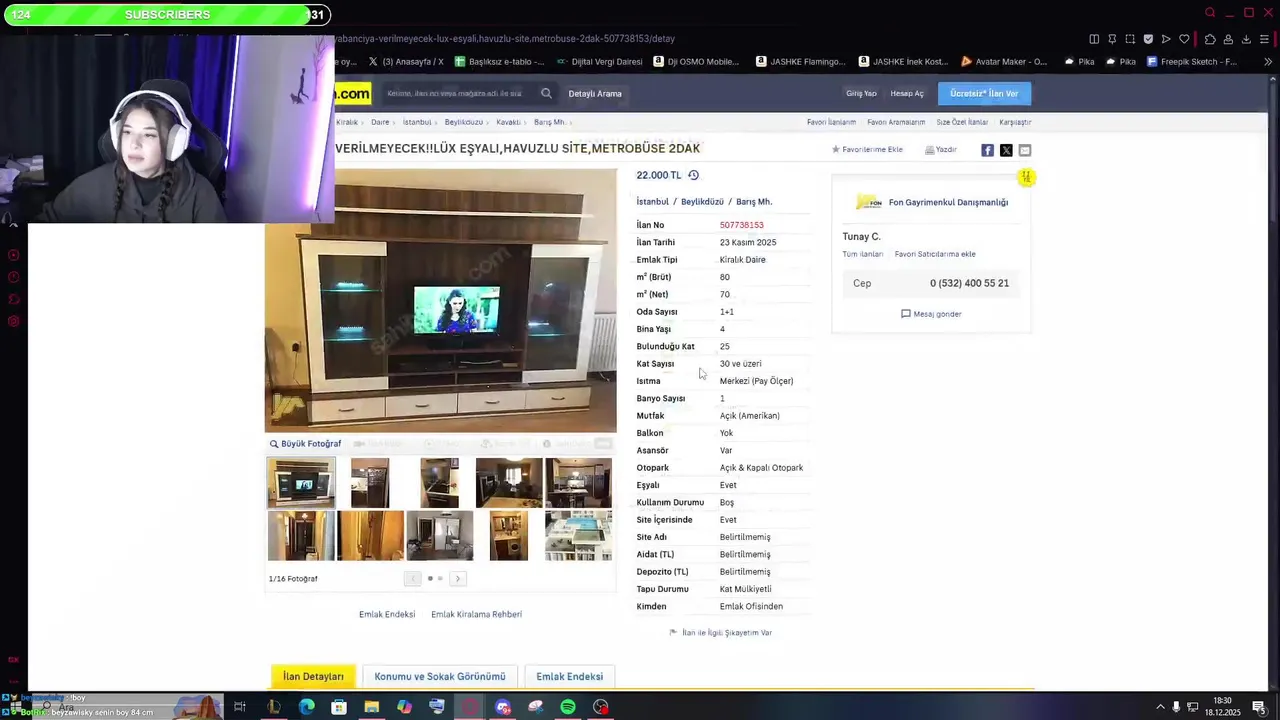Expand the hidden system tray icons chevron

tap(1160, 707)
